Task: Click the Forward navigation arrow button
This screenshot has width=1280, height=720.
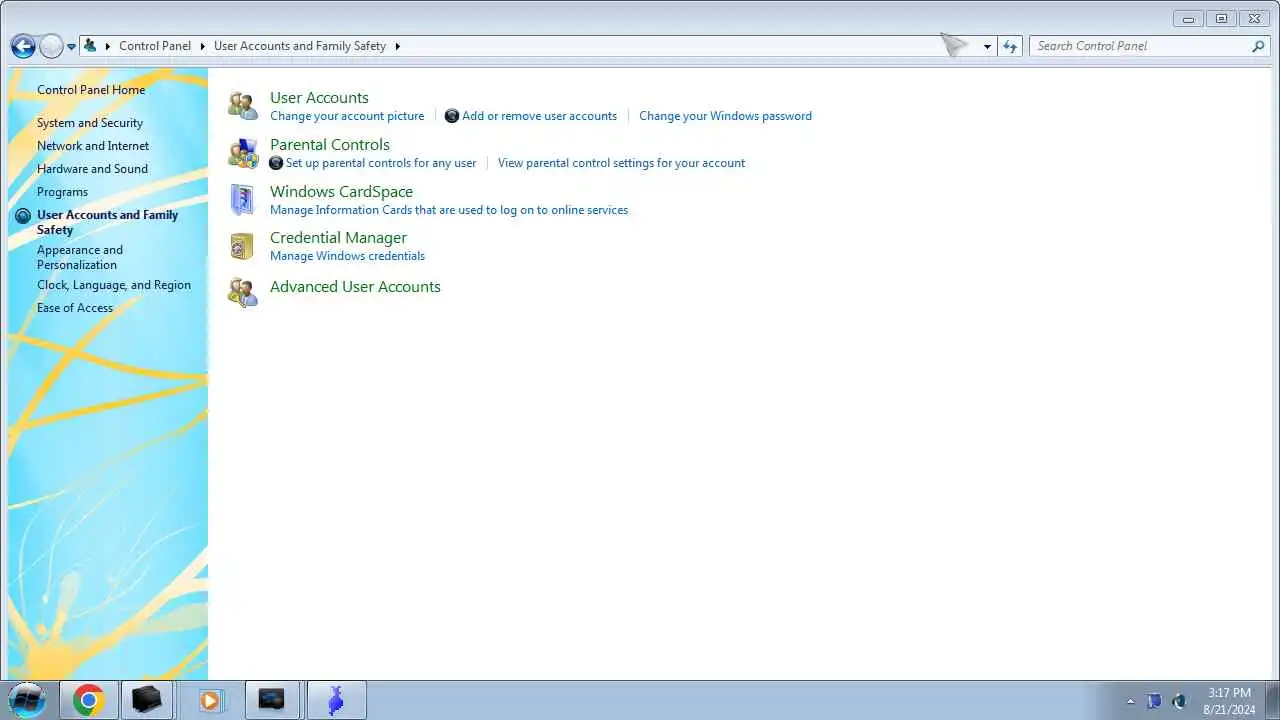Action: [51, 46]
